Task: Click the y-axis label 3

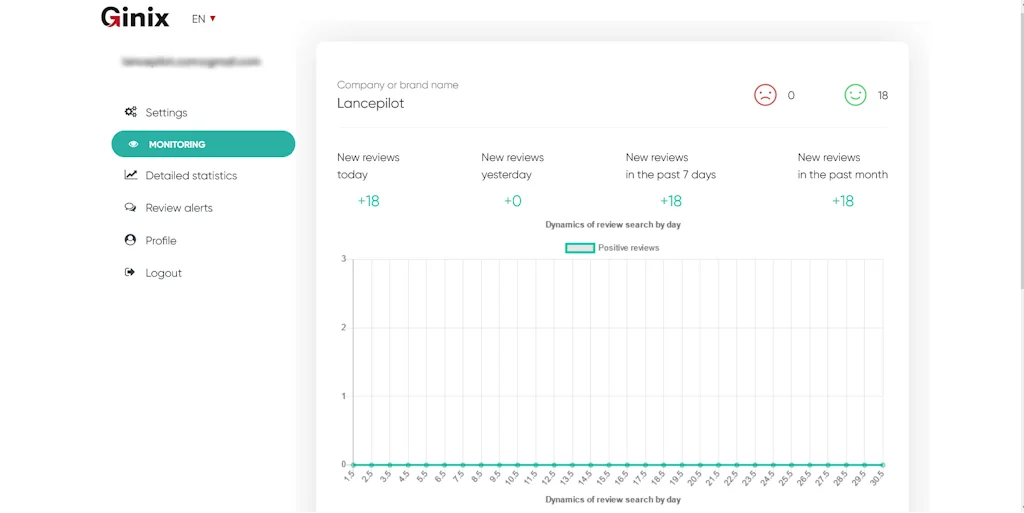Action: point(344,259)
